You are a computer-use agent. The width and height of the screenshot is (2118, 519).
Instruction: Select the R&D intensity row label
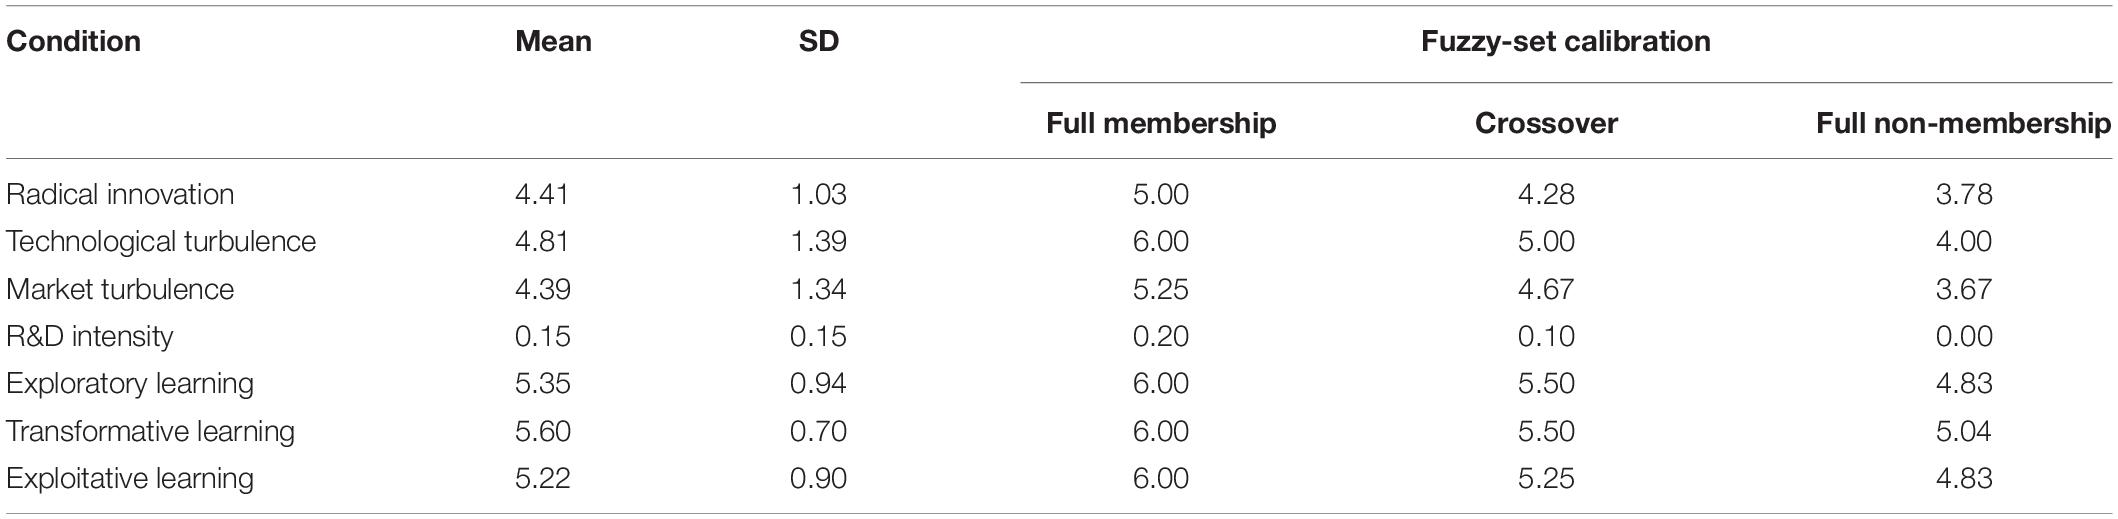[89, 336]
